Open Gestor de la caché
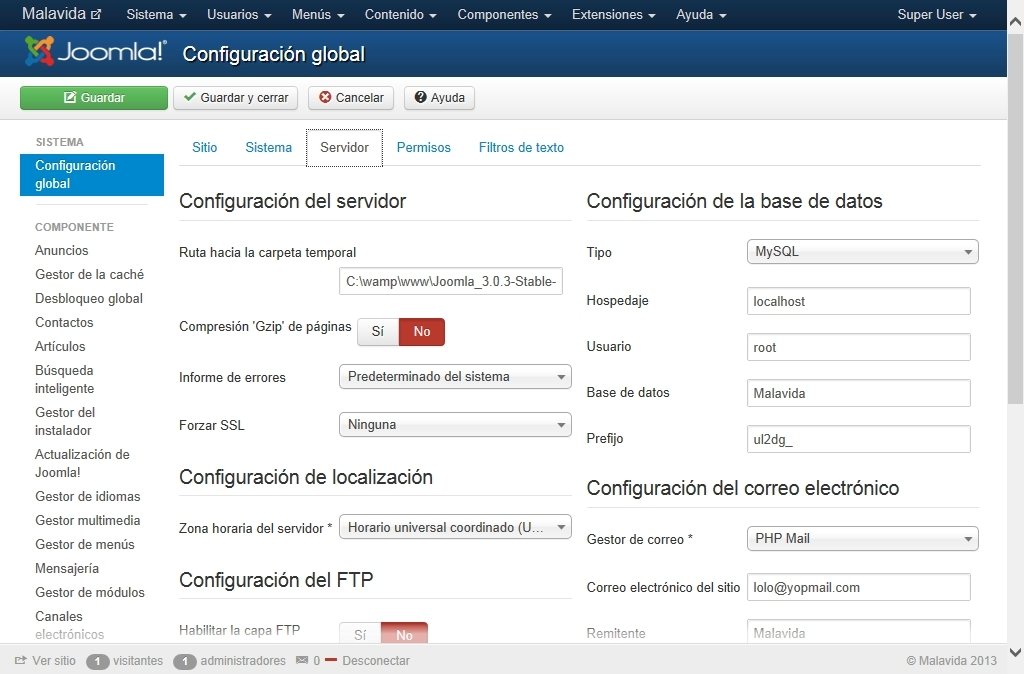 pyautogui.click(x=89, y=274)
